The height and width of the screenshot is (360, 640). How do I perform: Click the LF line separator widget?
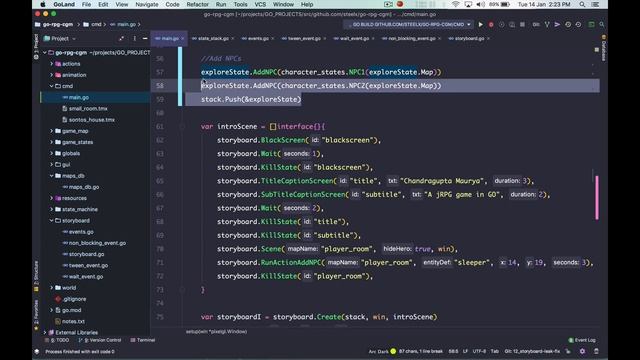tap(465, 351)
